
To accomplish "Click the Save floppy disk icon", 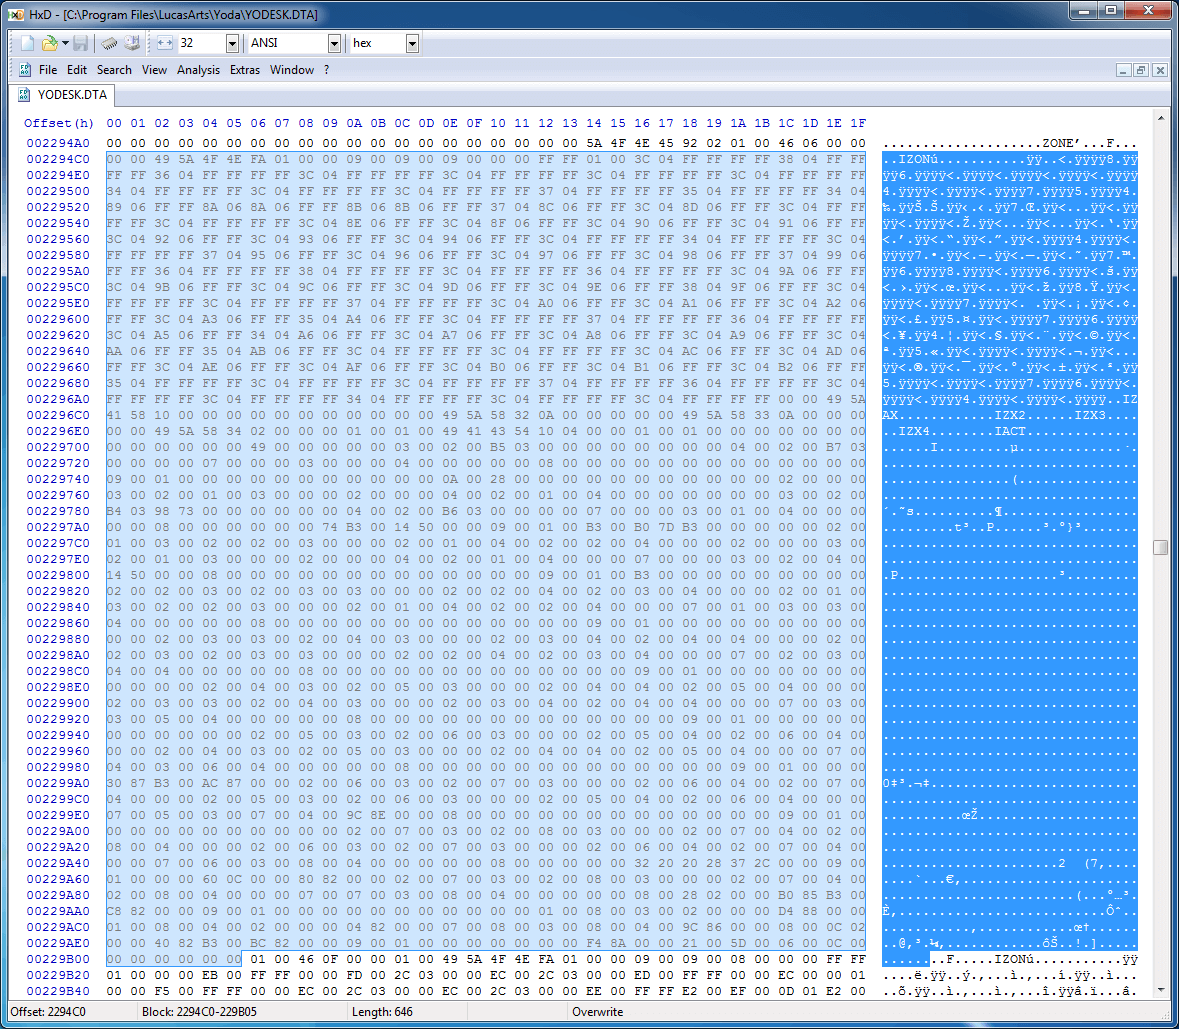I will 81,43.
